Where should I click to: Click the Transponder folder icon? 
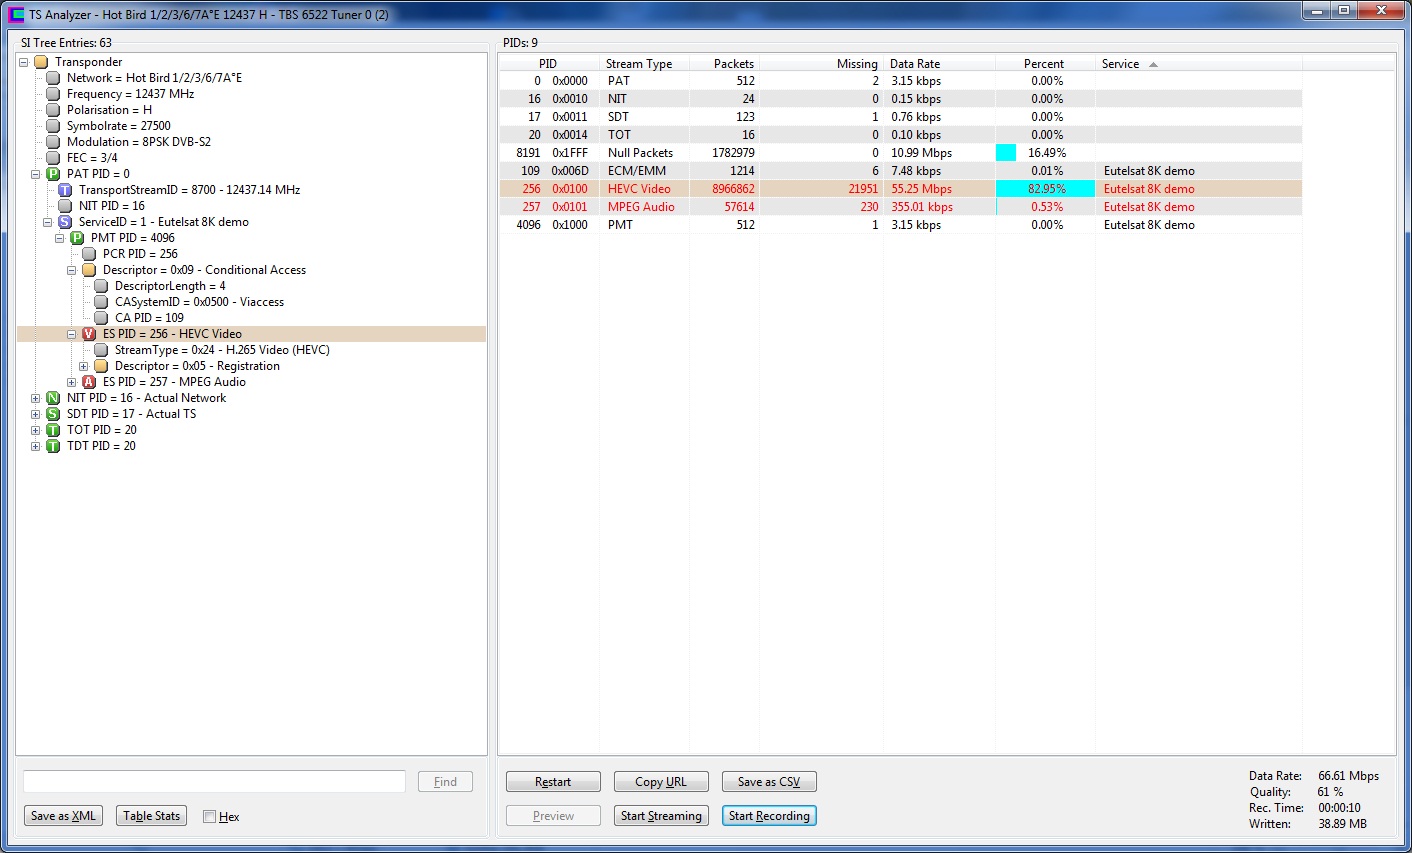click(x=41, y=62)
